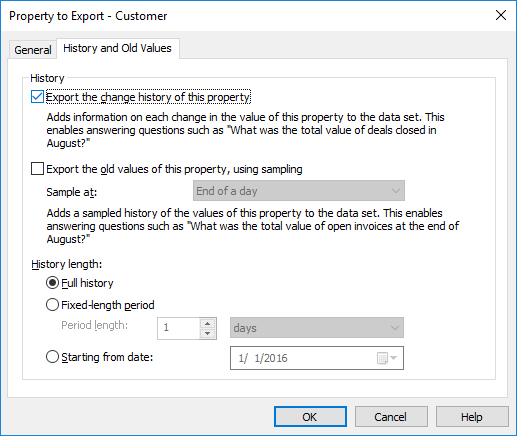This screenshot has height=436, width=517.
Task: Open the start date dropdown arrow
Action: point(394,358)
